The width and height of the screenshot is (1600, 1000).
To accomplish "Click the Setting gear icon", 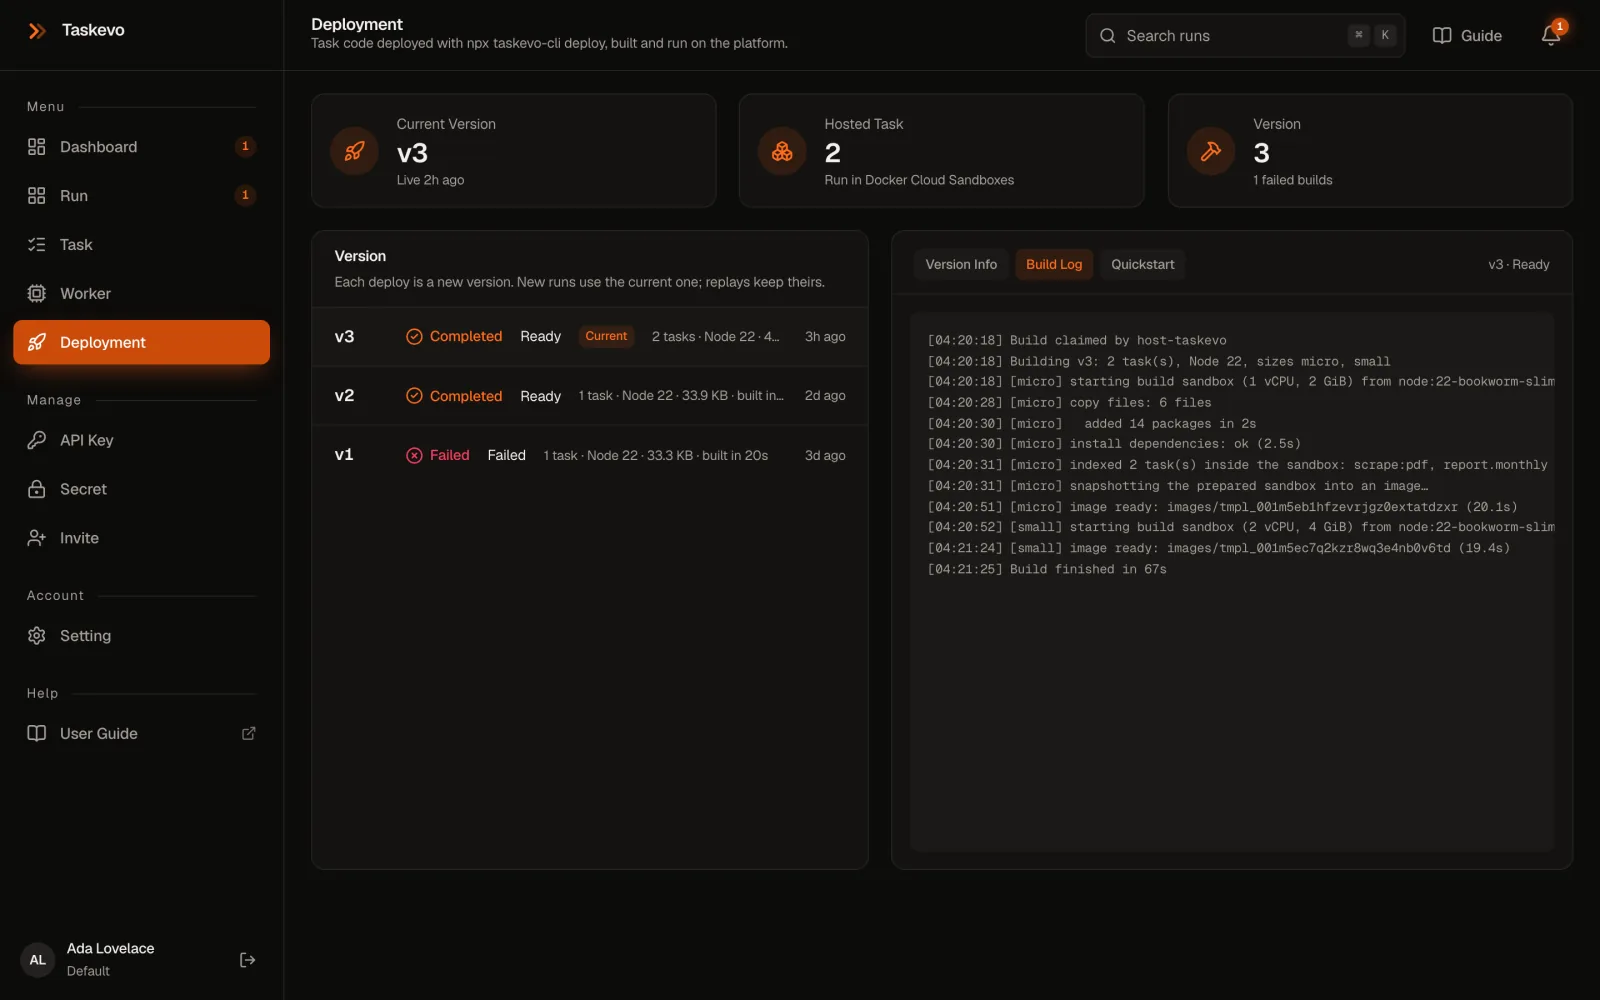I will click(37, 636).
